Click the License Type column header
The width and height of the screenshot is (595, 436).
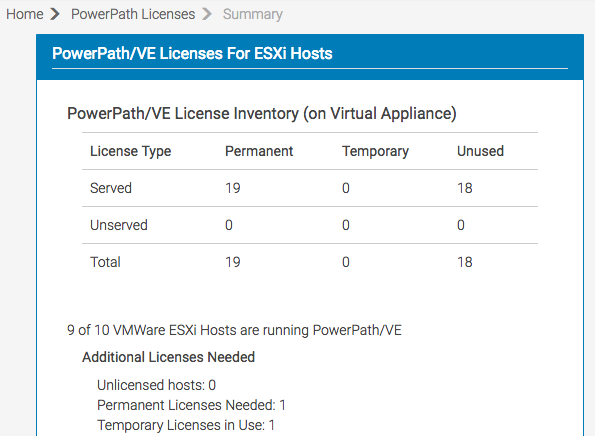pos(131,151)
